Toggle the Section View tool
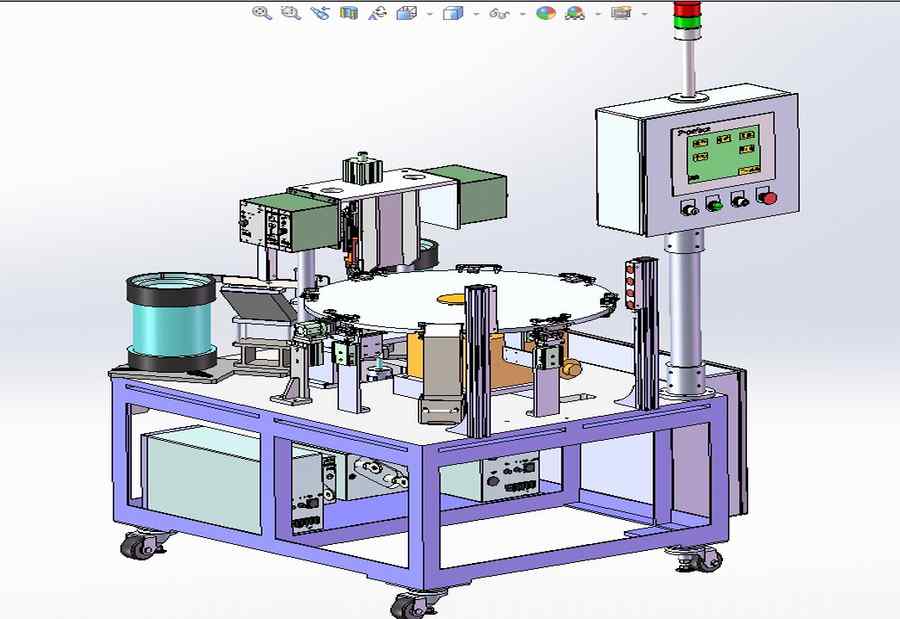900x619 pixels. (x=348, y=13)
